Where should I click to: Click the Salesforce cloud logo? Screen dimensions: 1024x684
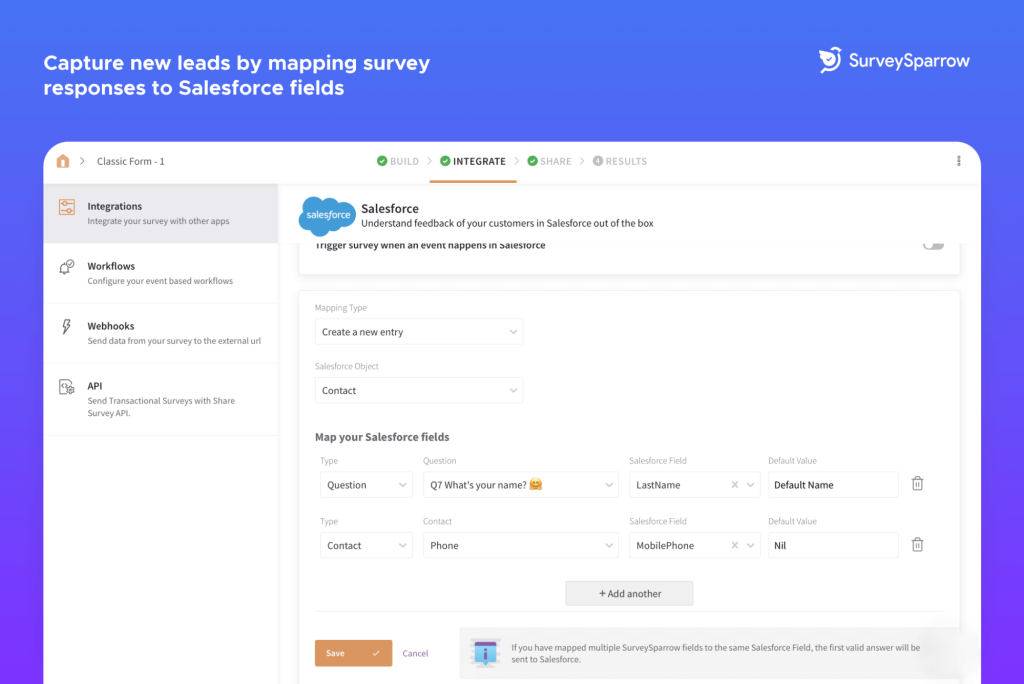pyautogui.click(x=327, y=215)
